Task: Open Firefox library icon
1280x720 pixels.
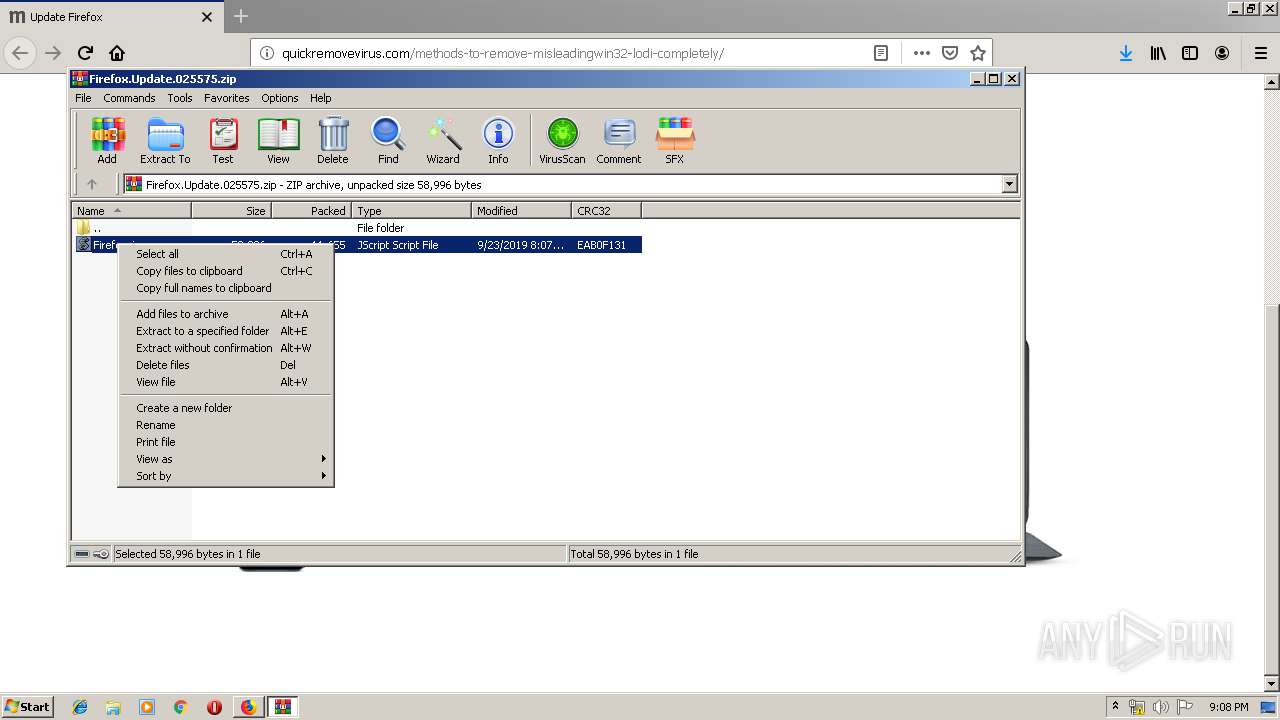Action: pos(1158,53)
